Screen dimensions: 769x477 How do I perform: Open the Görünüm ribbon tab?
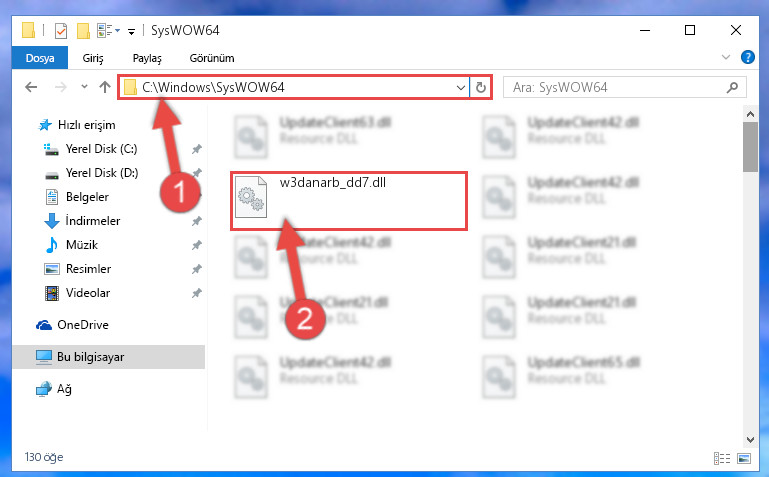coord(212,58)
